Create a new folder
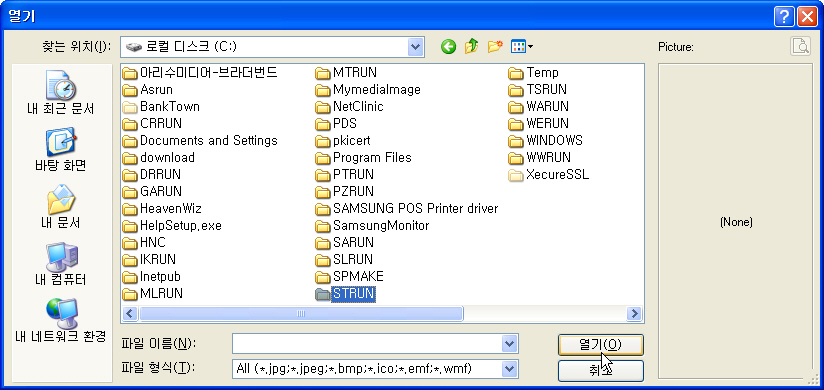 tap(495, 47)
